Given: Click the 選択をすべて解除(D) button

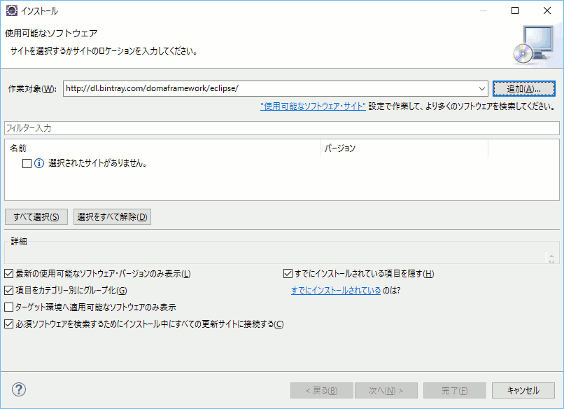Looking at the screenshot, I should tap(112, 217).
